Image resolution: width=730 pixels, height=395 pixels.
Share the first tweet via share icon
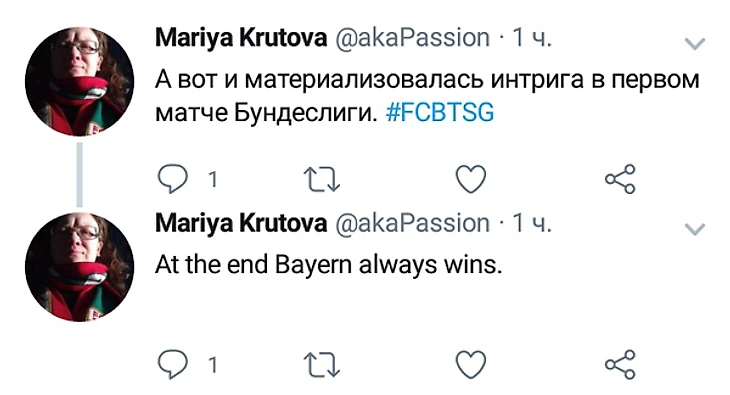tap(620, 179)
